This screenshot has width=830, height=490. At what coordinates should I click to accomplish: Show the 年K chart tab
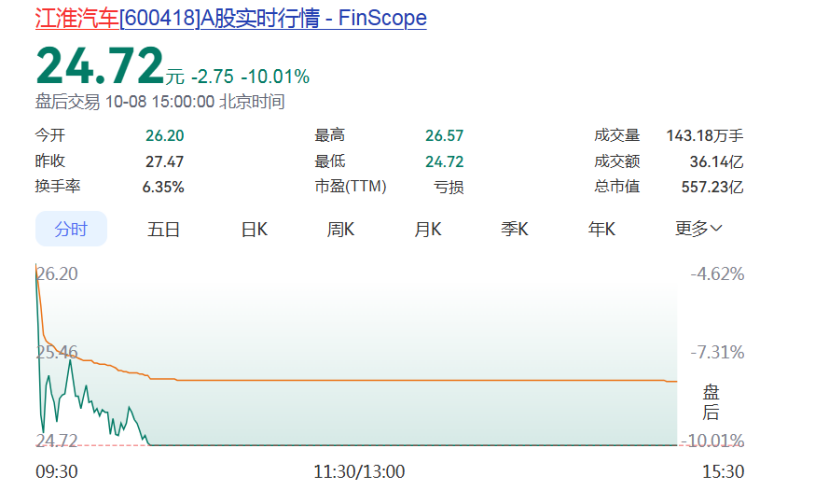[x=602, y=229]
